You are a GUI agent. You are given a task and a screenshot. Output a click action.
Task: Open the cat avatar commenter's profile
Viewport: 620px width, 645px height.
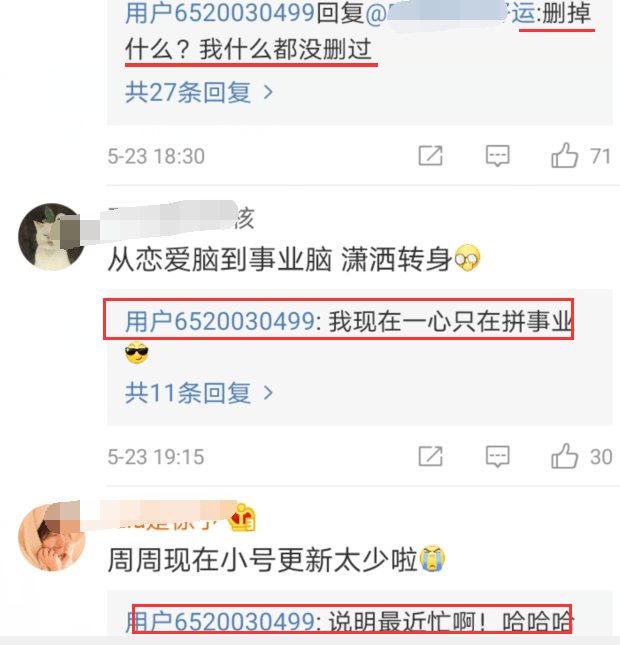(x=51, y=237)
